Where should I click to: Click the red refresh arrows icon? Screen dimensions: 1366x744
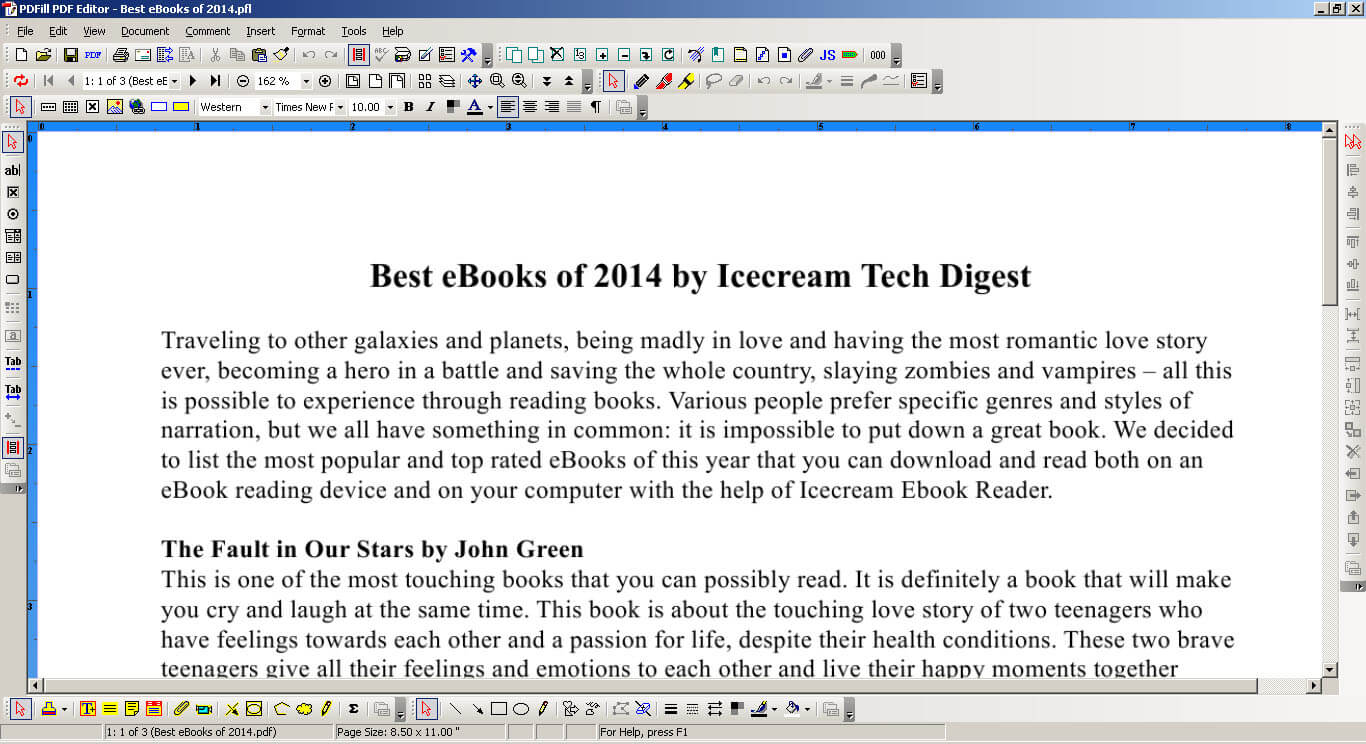point(21,81)
